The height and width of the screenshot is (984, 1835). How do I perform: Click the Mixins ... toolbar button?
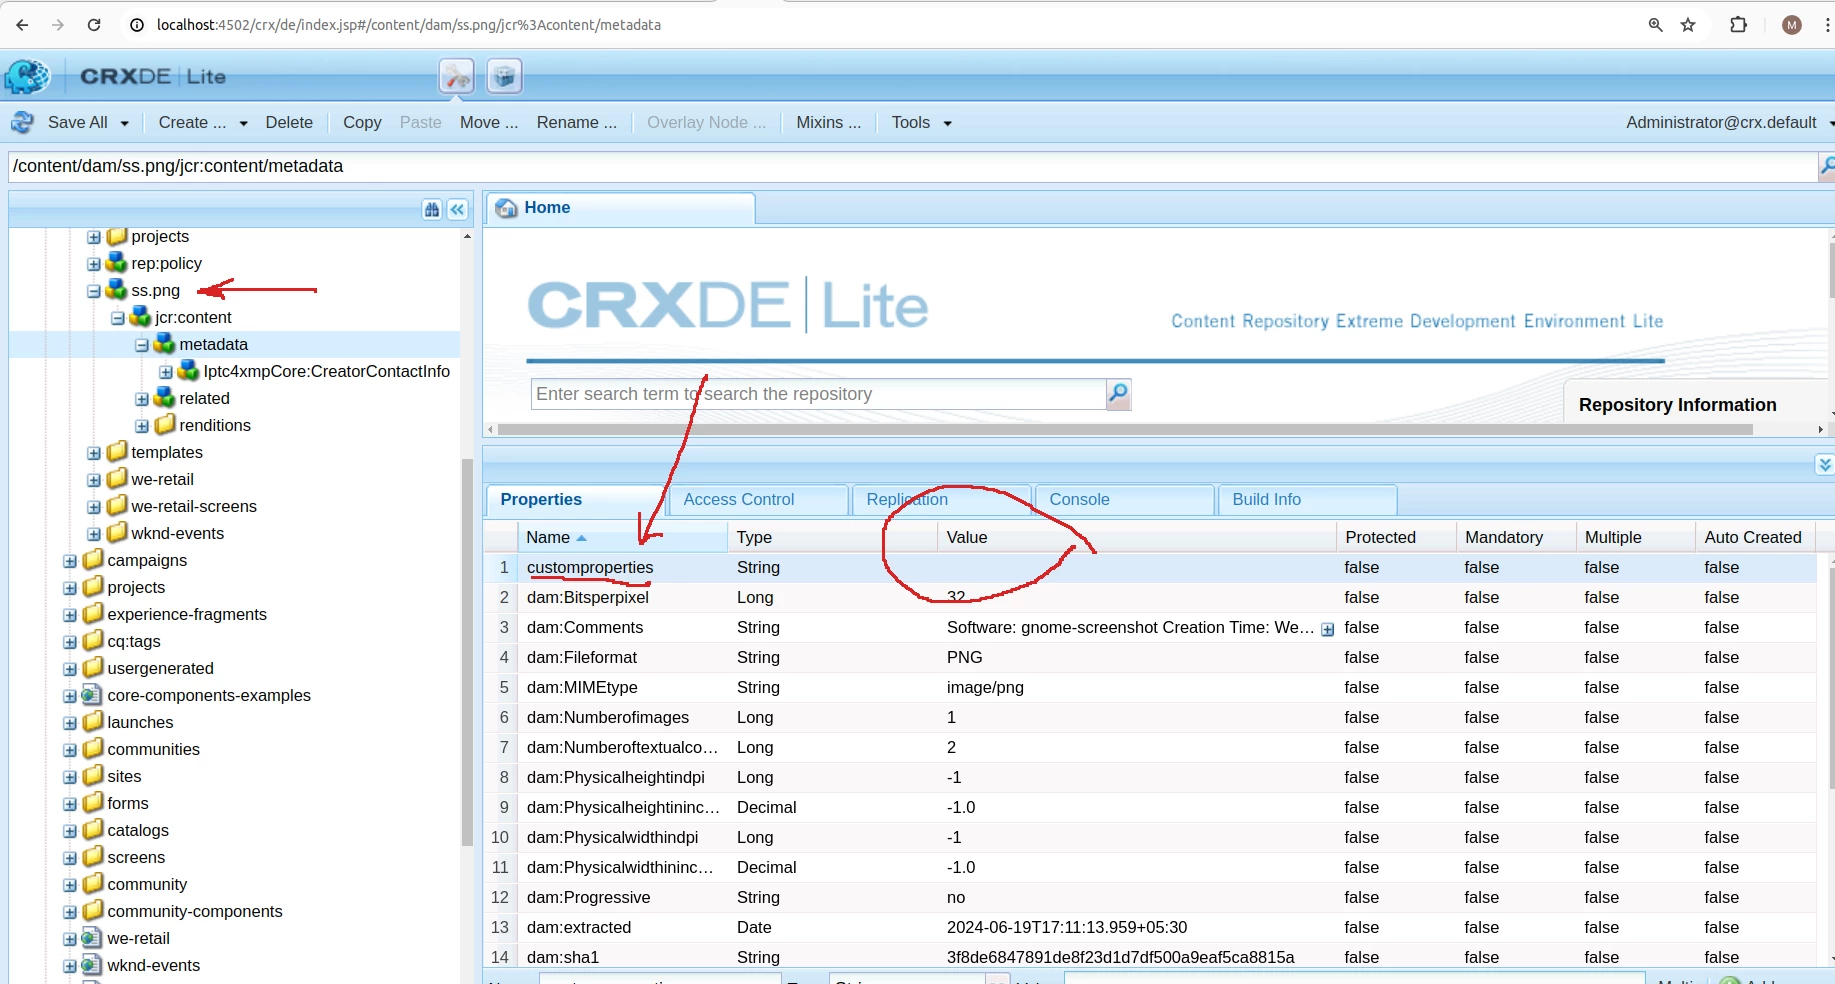point(829,122)
